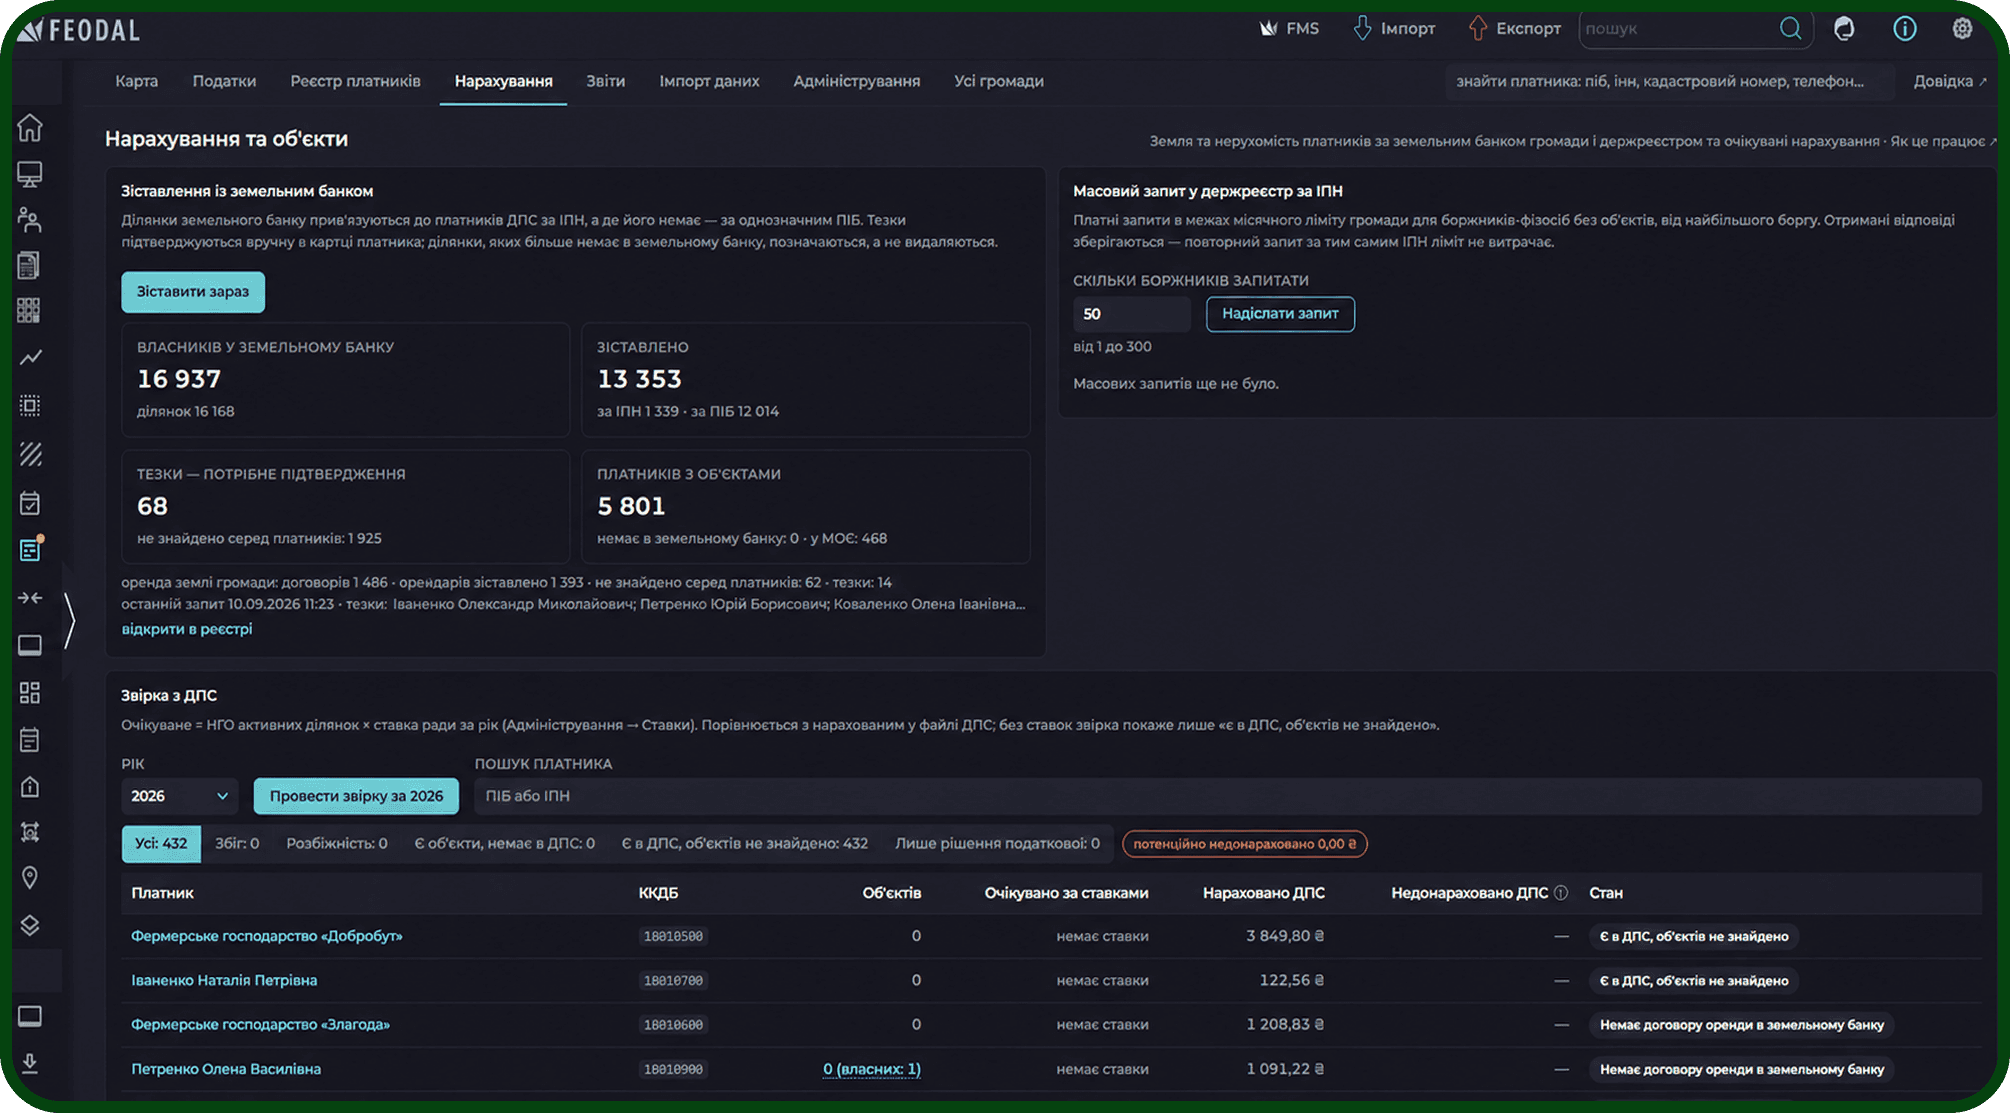This screenshot has width=2010, height=1113.
Task: Open the Довідка link
Action: [x=1950, y=81]
